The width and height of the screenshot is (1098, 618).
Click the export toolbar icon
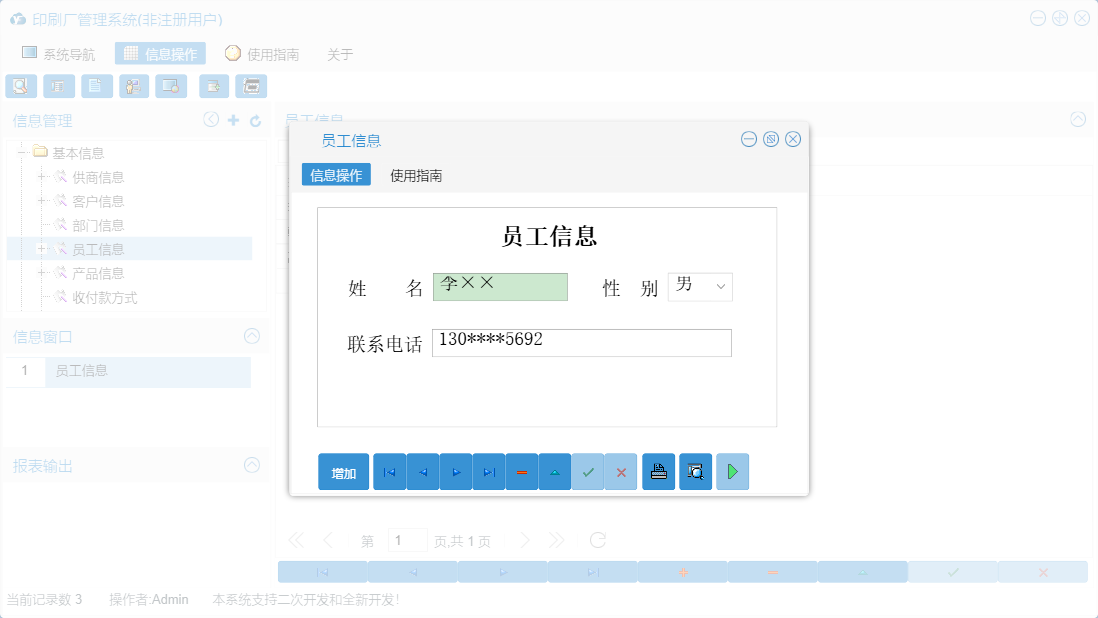(x=213, y=86)
